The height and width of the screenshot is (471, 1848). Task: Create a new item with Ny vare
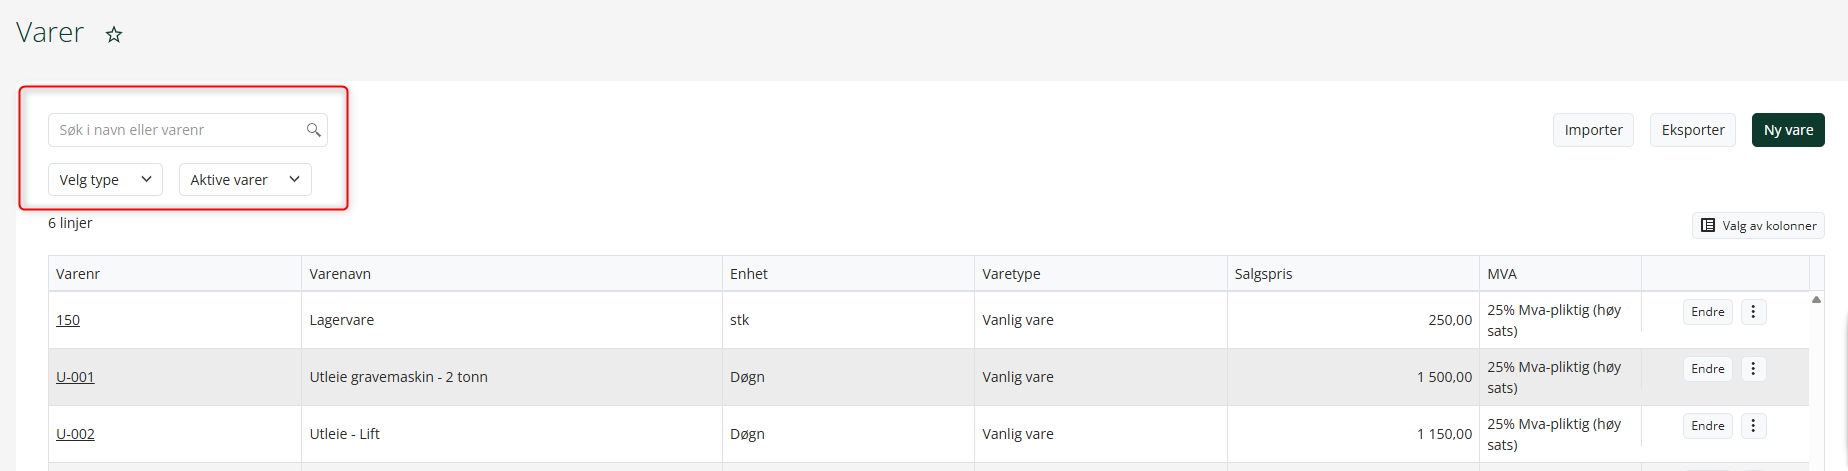click(x=1788, y=130)
